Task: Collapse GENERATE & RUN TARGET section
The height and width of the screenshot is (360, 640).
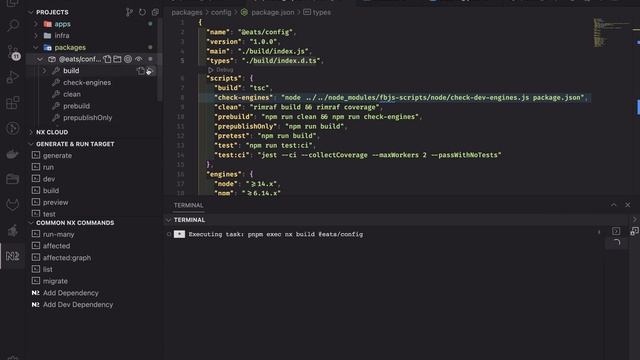Action: pos(31,144)
